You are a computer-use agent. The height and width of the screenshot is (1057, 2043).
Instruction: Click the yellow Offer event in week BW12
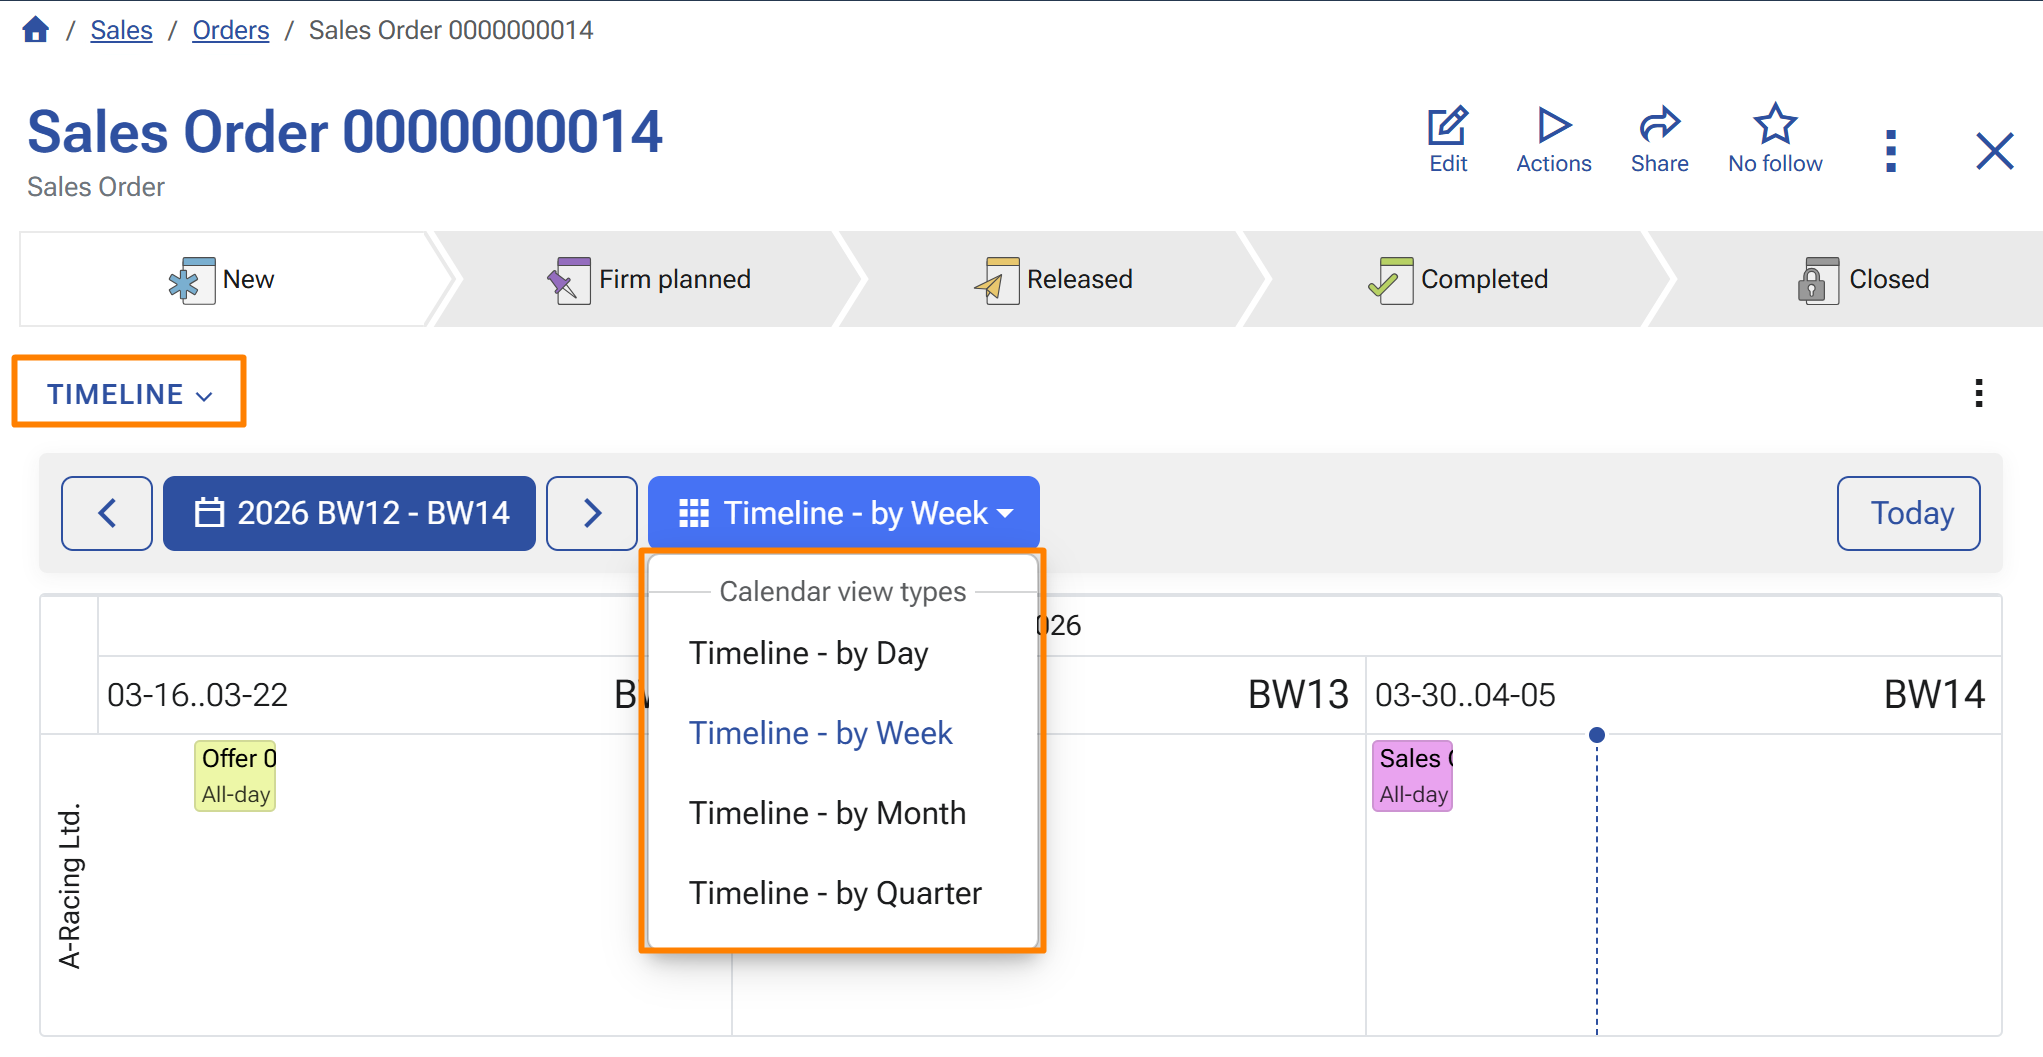point(235,775)
